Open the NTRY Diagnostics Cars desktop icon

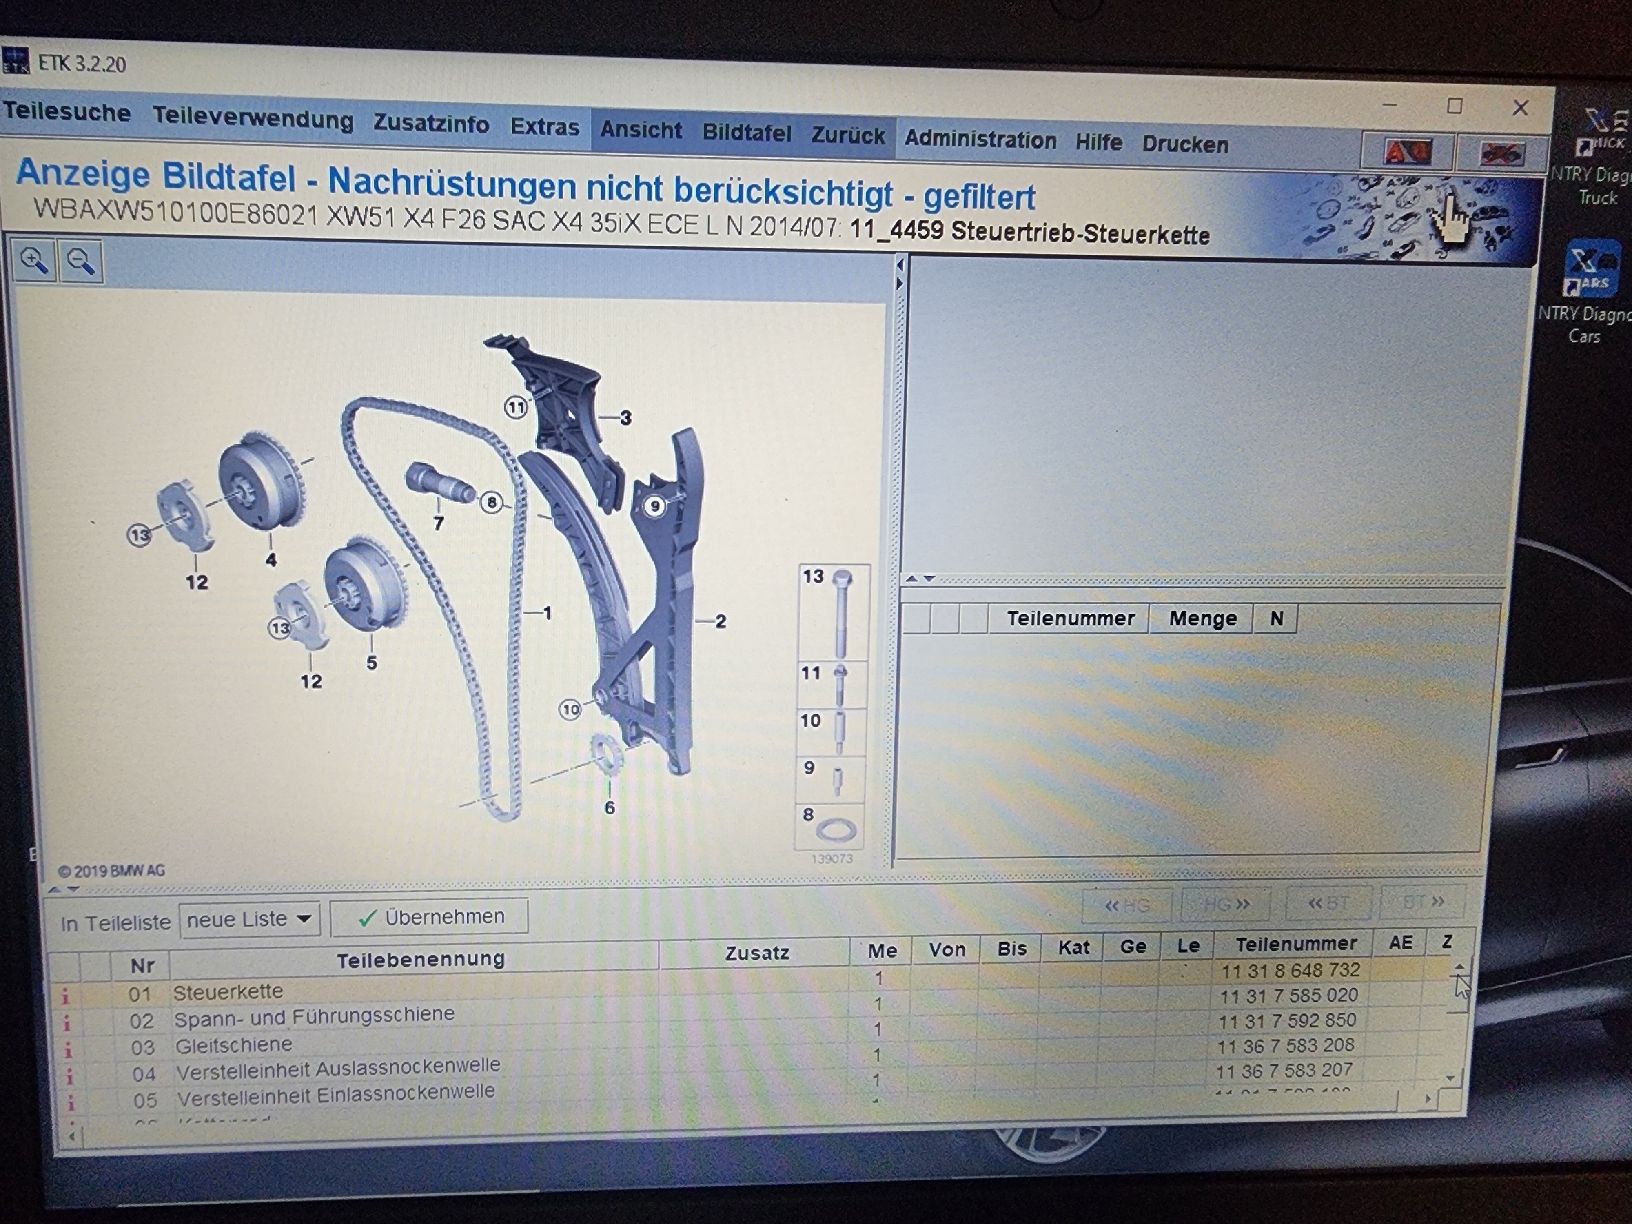click(1588, 290)
